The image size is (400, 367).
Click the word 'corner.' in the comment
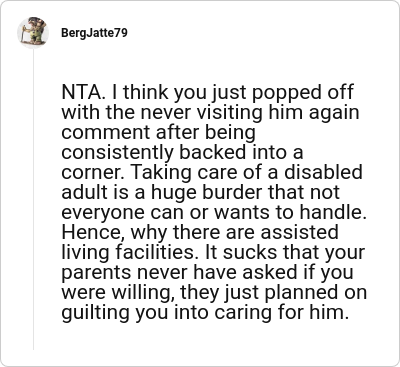pyautogui.click(x=93, y=173)
